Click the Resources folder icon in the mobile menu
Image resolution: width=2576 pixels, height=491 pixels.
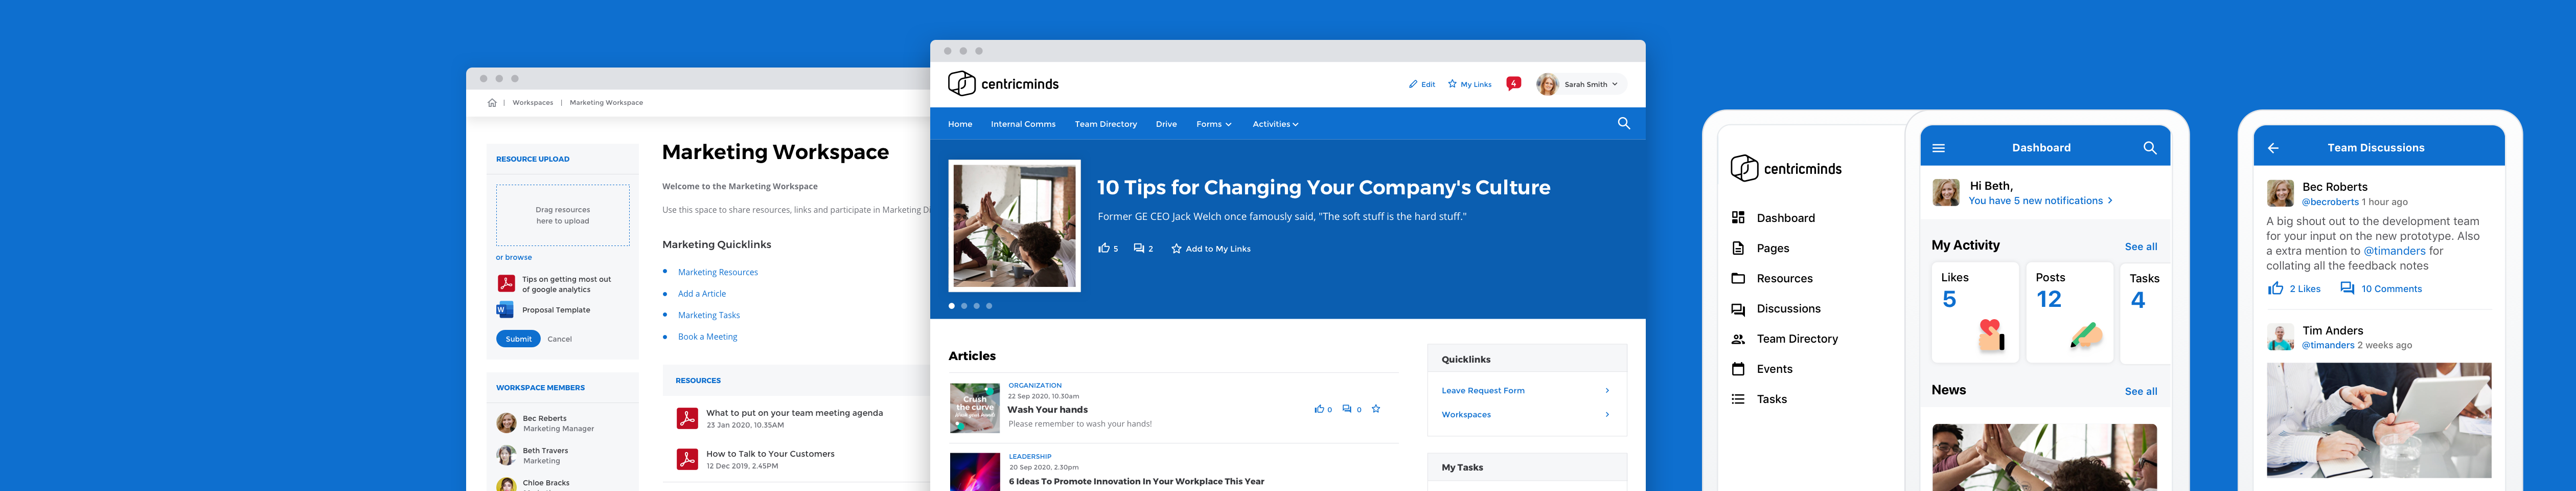click(1738, 278)
